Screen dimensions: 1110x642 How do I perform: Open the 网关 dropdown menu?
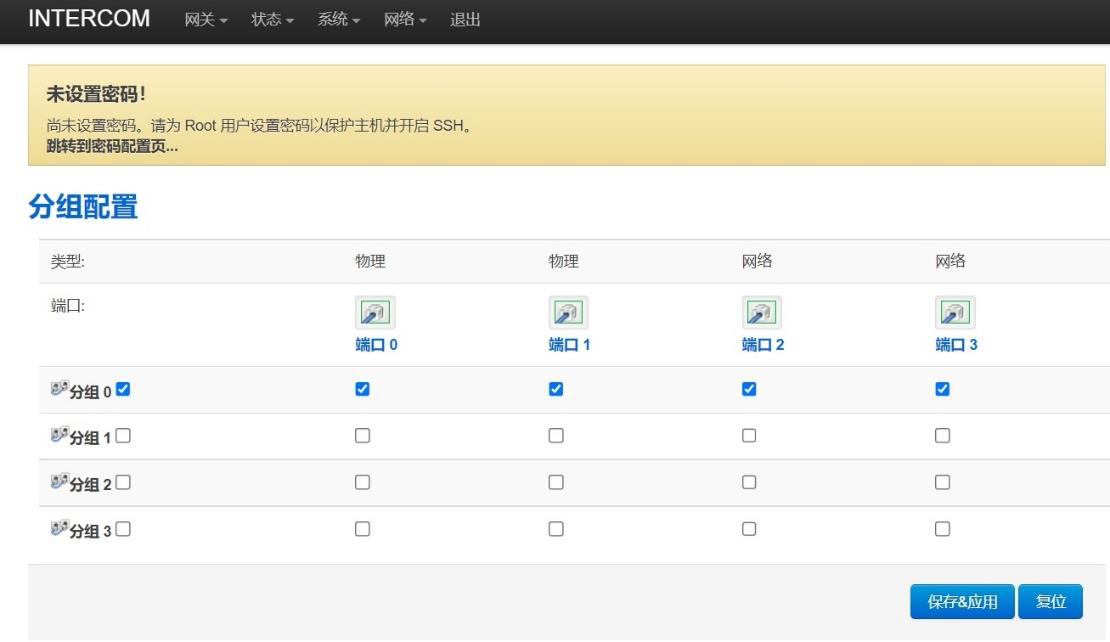207,21
